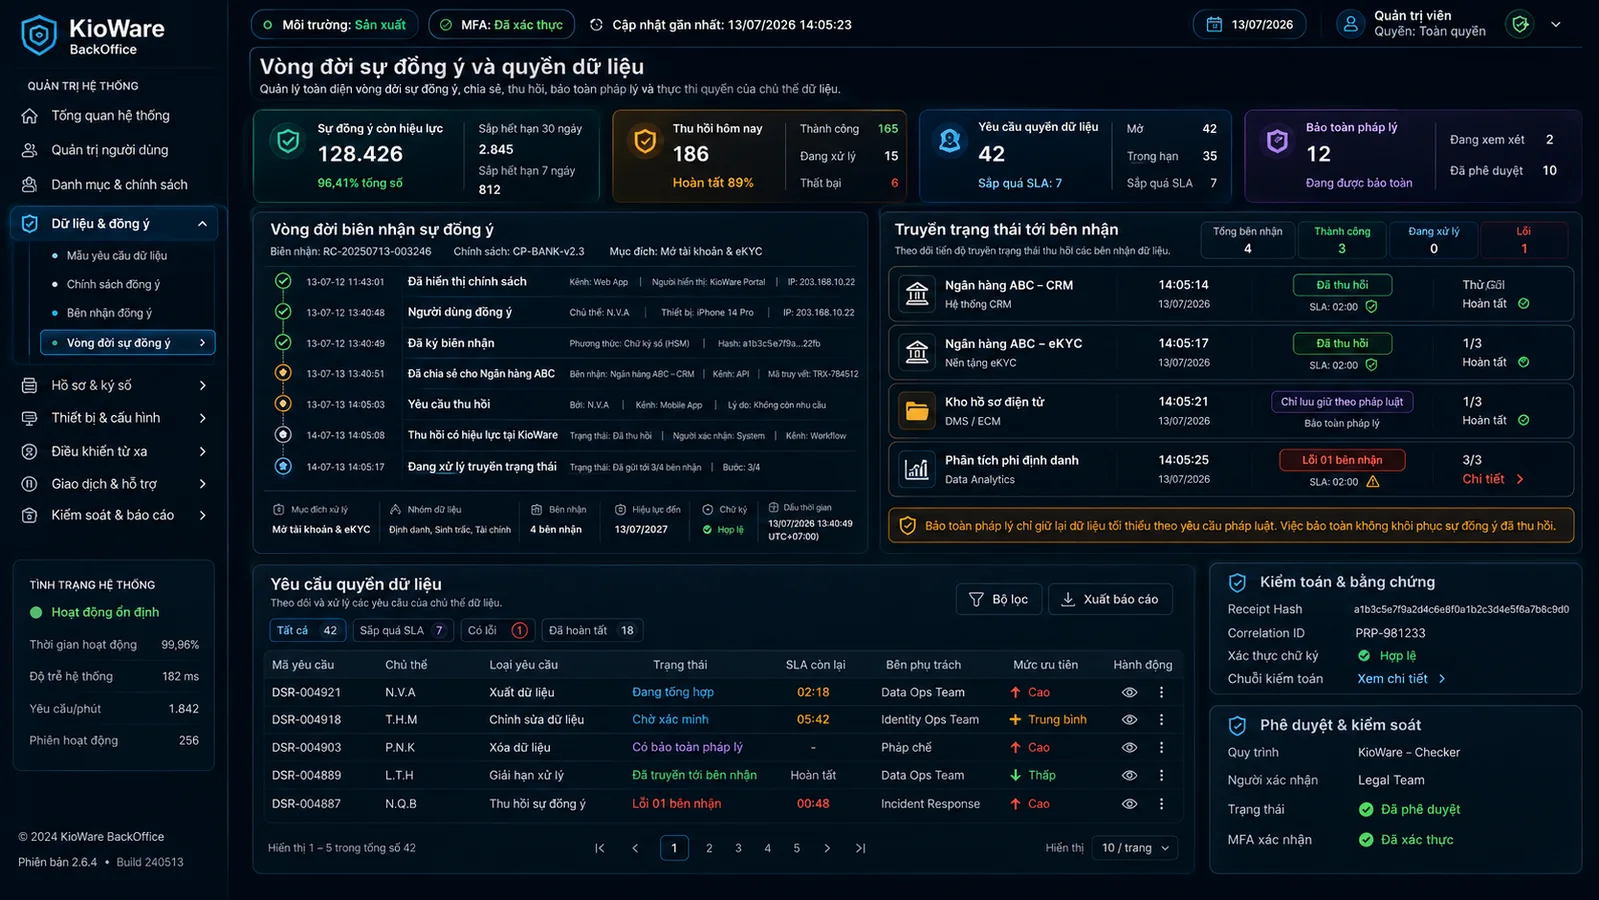Open Tổng quan hệ thống home icon

pos(30,116)
